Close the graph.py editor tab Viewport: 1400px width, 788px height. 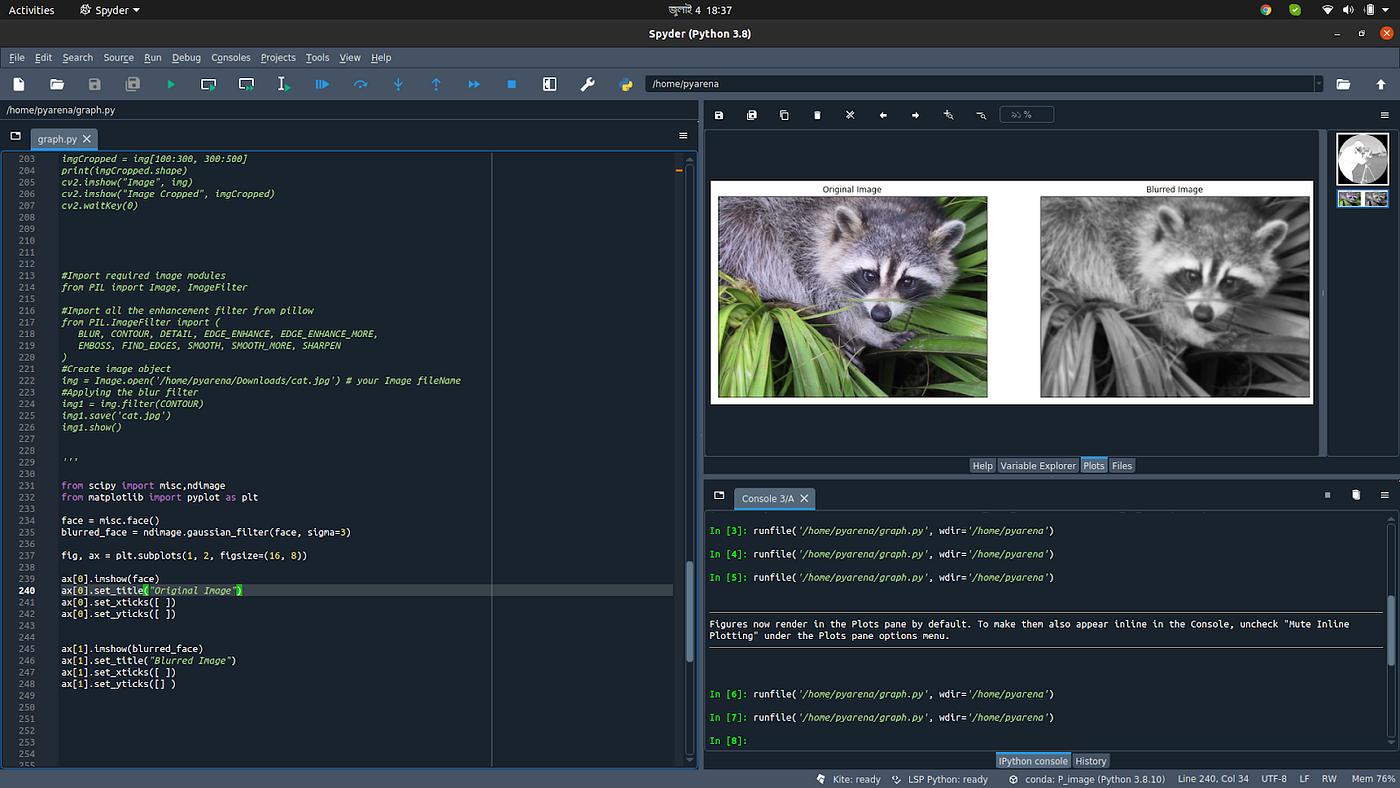tap(87, 139)
